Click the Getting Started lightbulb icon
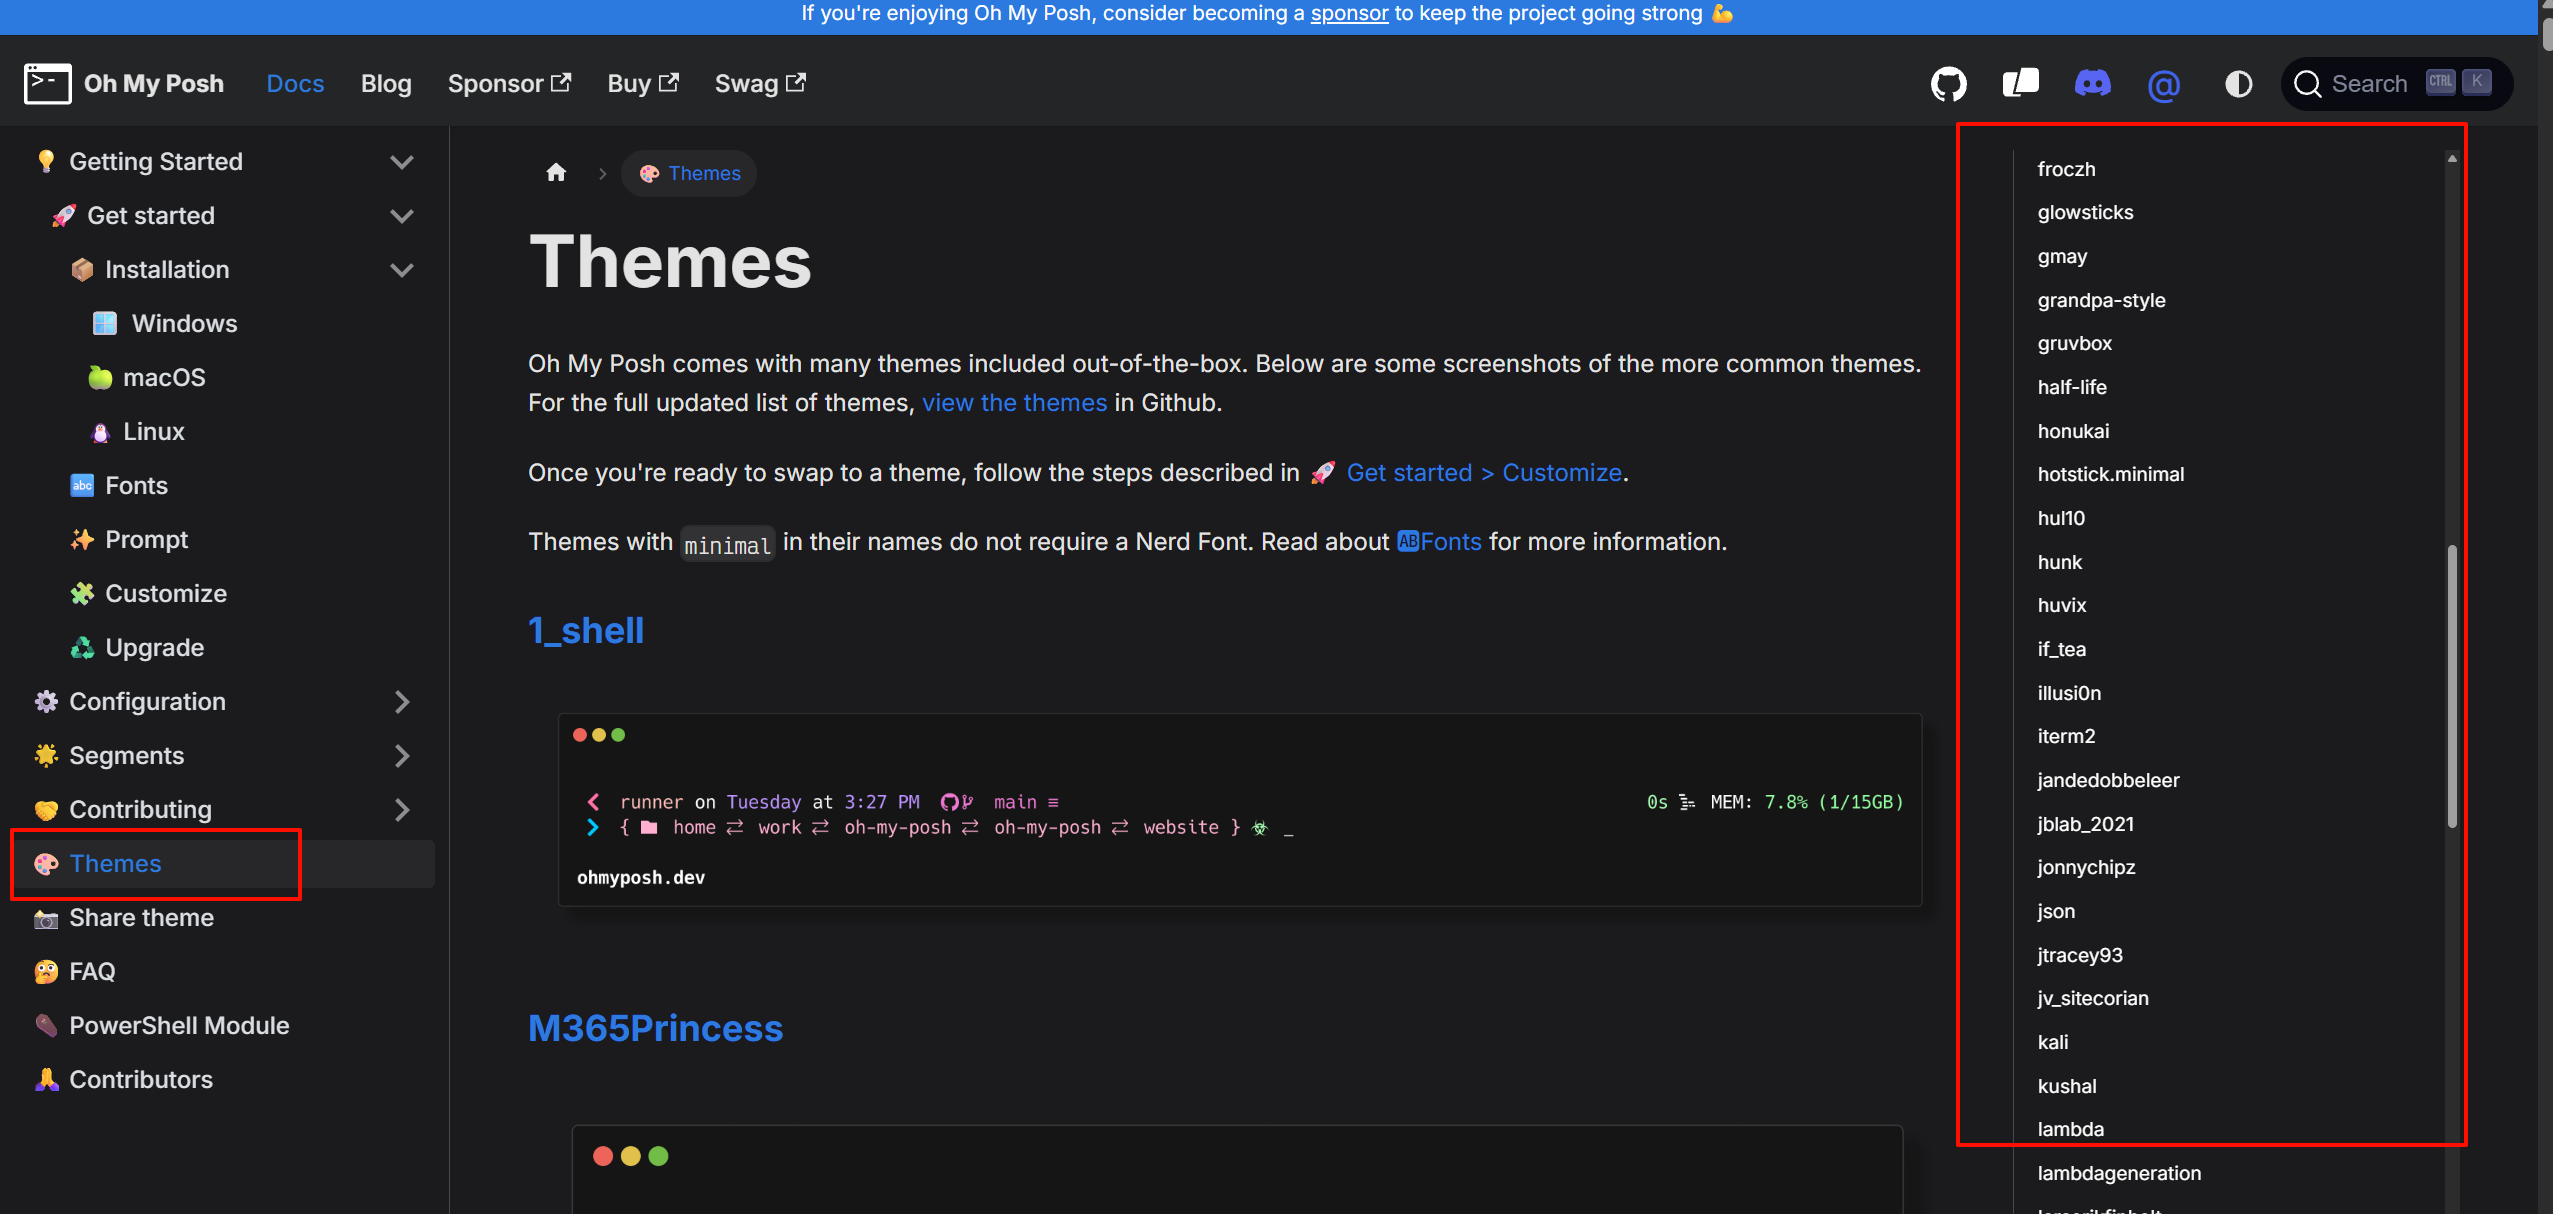Screen dimensions: 2553x1214 tap(46, 161)
